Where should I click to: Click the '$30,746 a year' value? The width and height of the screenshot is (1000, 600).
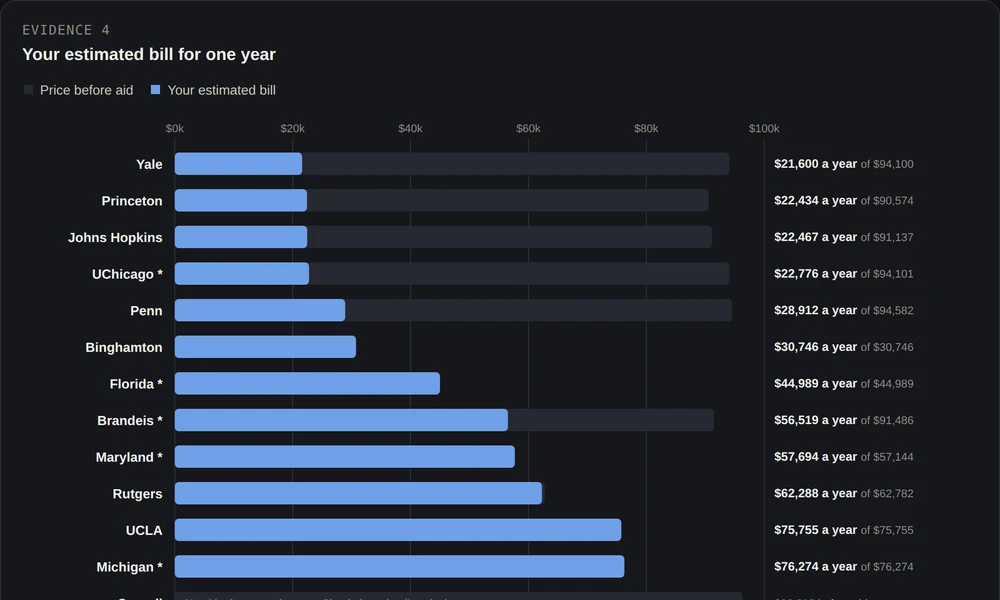(x=816, y=347)
